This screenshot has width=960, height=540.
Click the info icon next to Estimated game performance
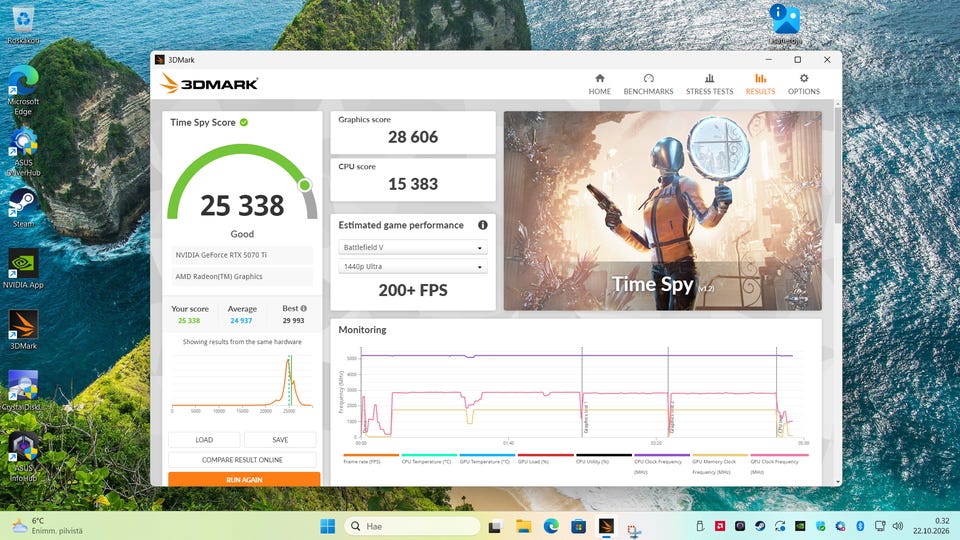click(x=482, y=225)
